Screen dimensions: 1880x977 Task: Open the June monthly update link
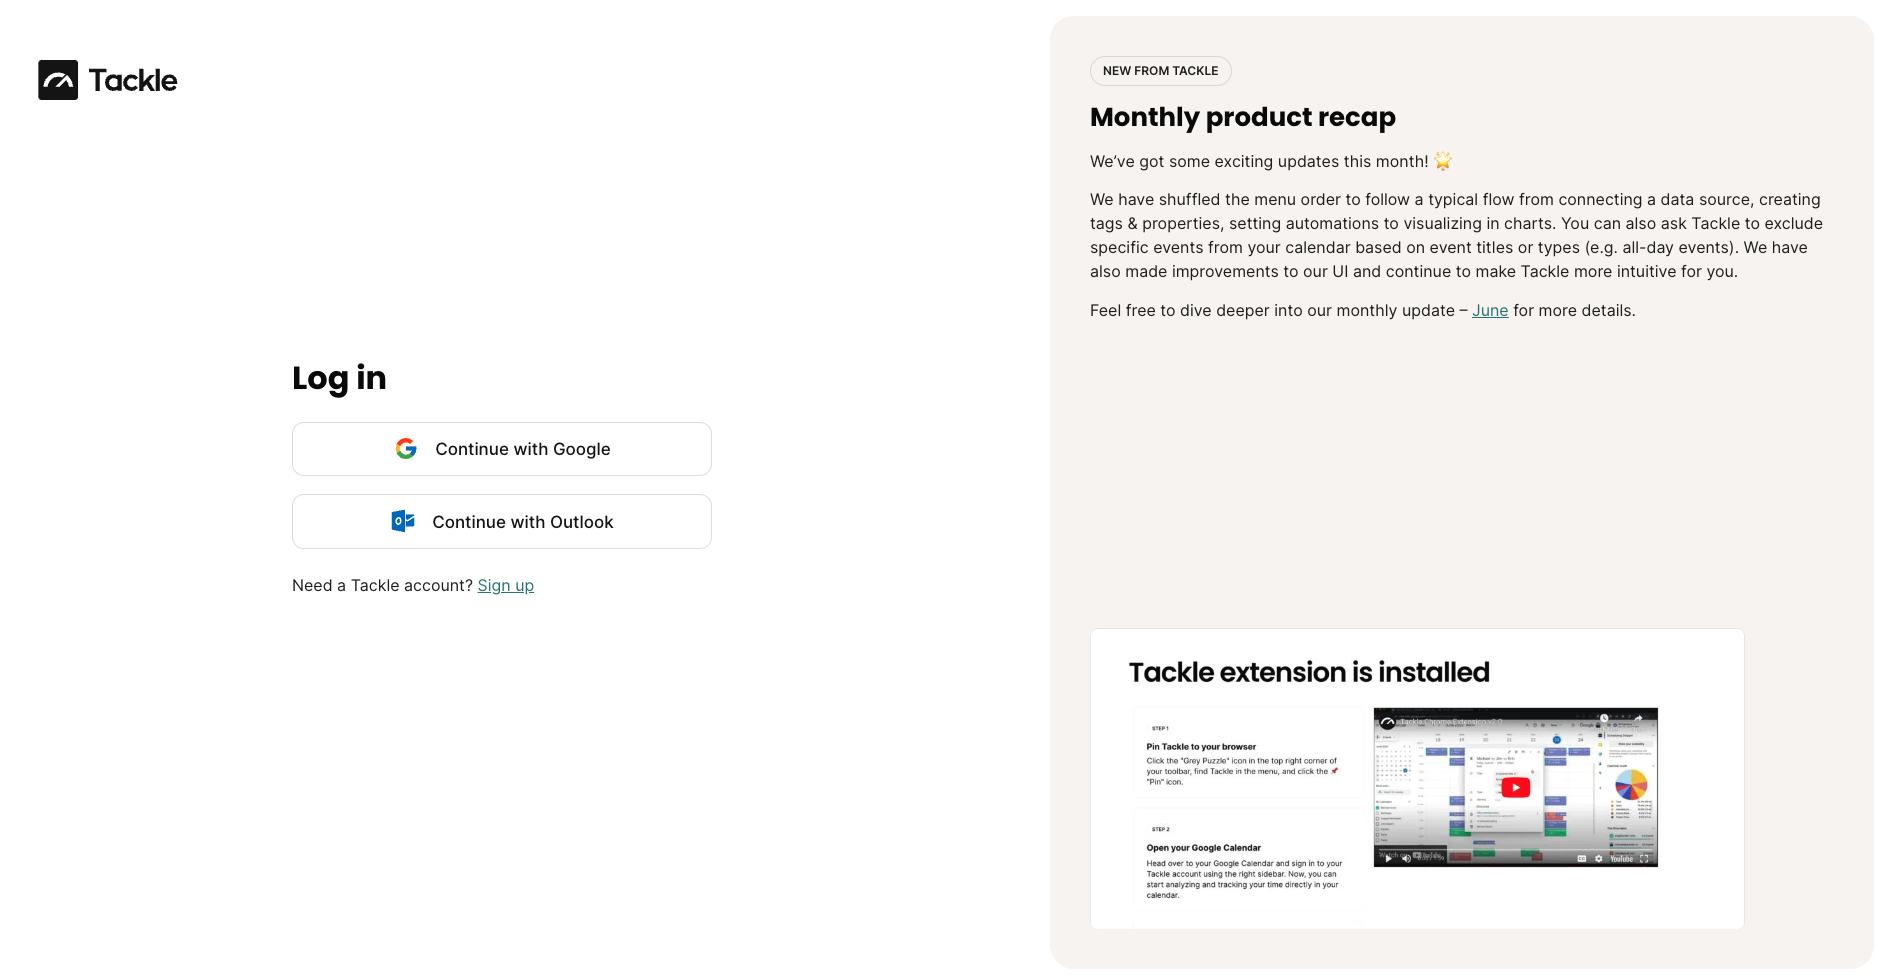pyautogui.click(x=1490, y=310)
